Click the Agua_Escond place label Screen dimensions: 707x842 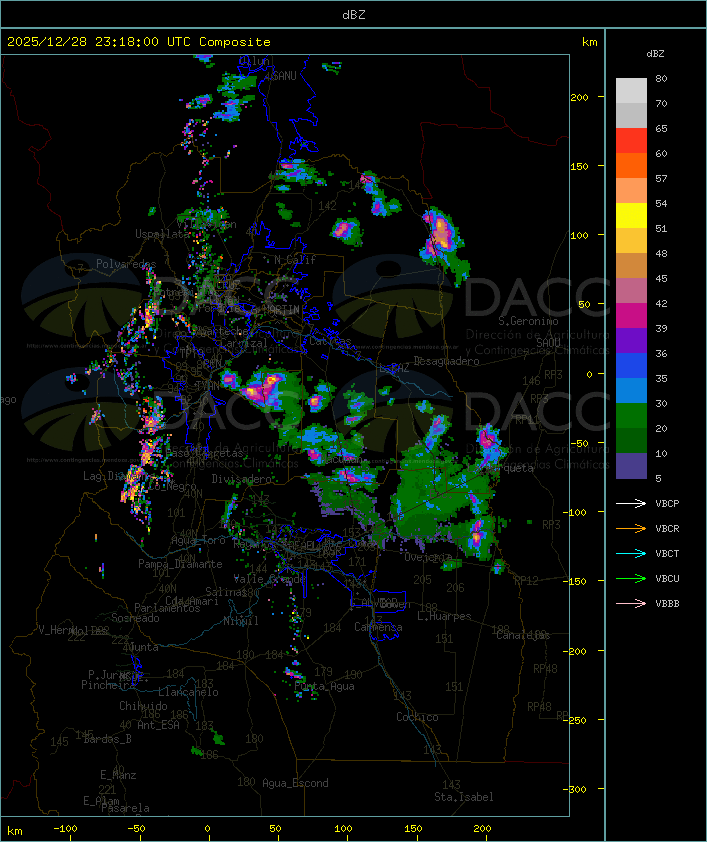click(x=295, y=783)
